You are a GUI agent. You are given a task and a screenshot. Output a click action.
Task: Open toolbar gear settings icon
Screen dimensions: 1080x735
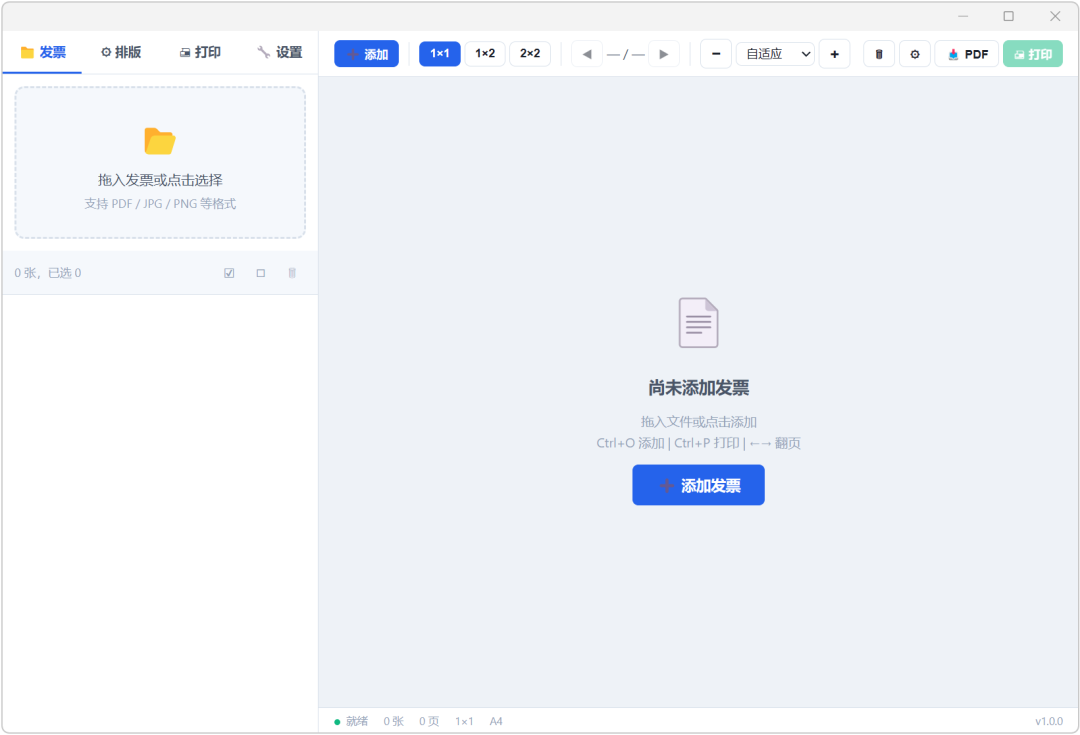915,54
